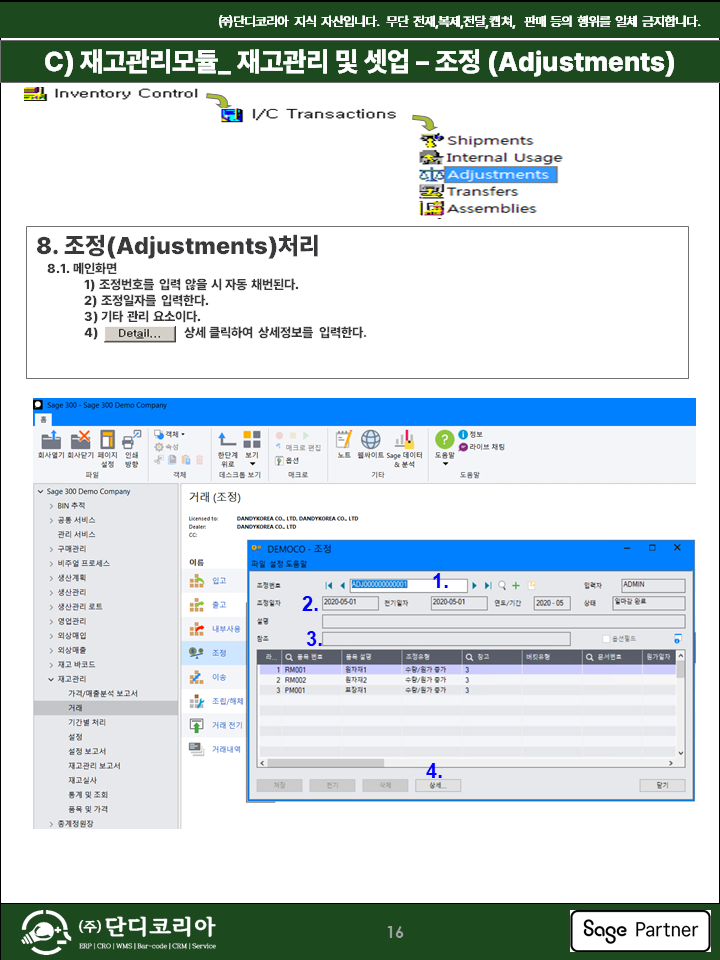720x960 pixels.
Task: Expand the 구매관리 tree node
Action: tap(51, 549)
